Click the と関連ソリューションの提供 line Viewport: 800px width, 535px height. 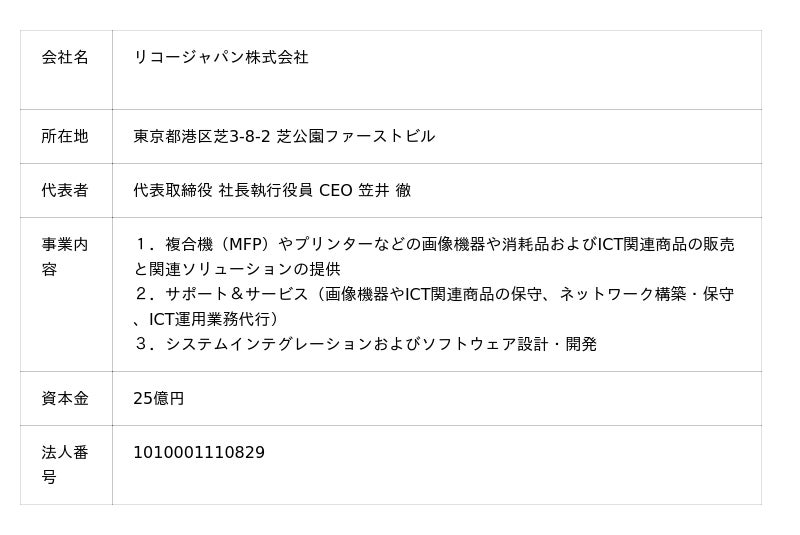point(237,269)
